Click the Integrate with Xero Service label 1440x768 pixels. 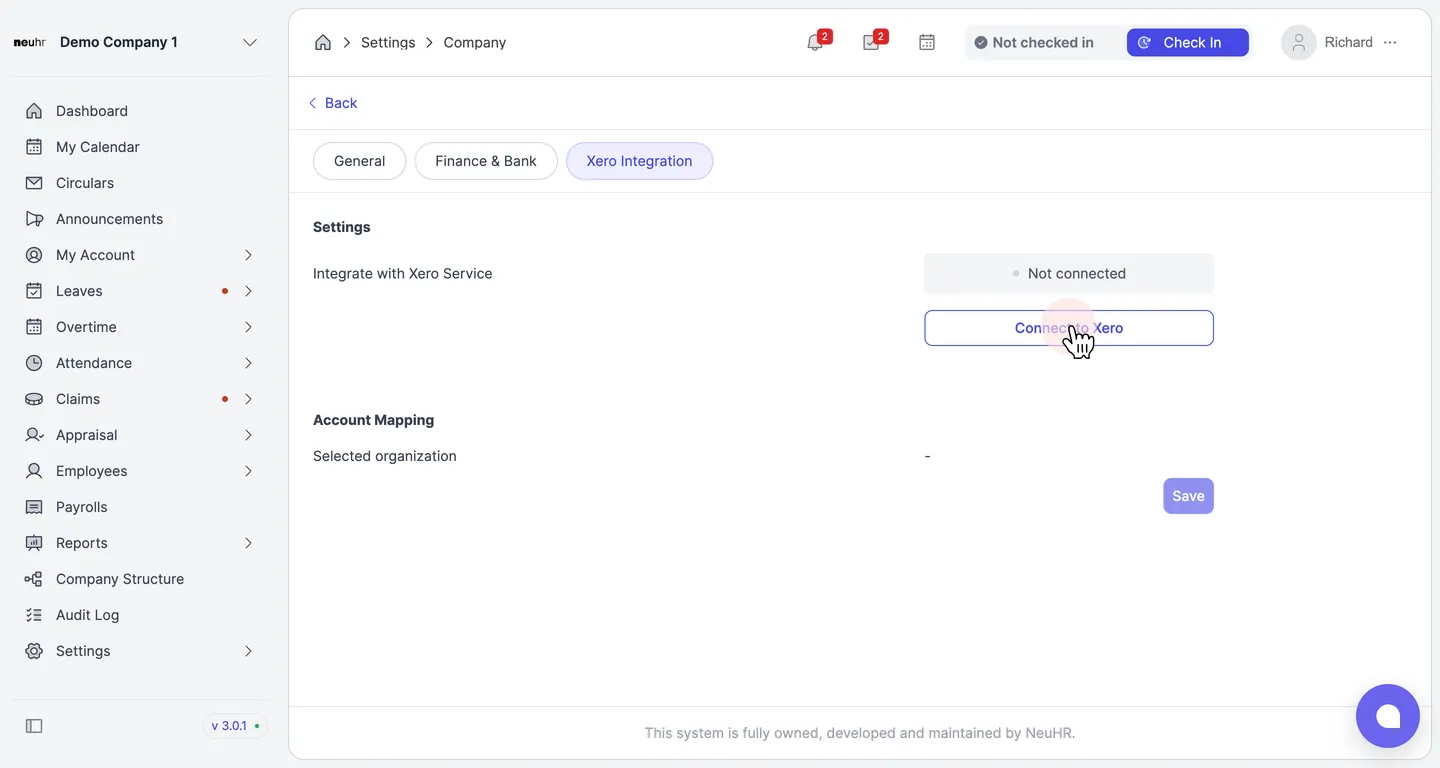coord(402,273)
